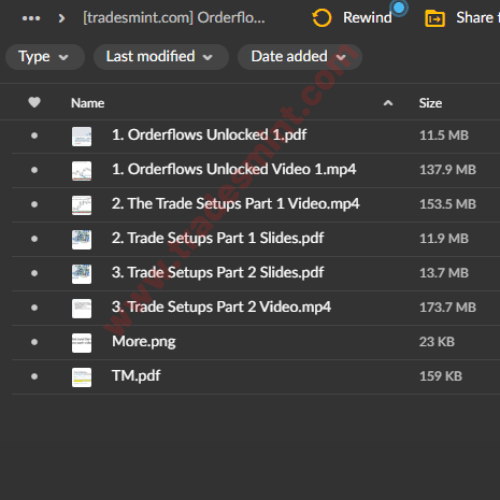Select file name 3. Trade Setups Part 2 Slides.pdf
This screenshot has height=500, width=500.
tap(218, 273)
